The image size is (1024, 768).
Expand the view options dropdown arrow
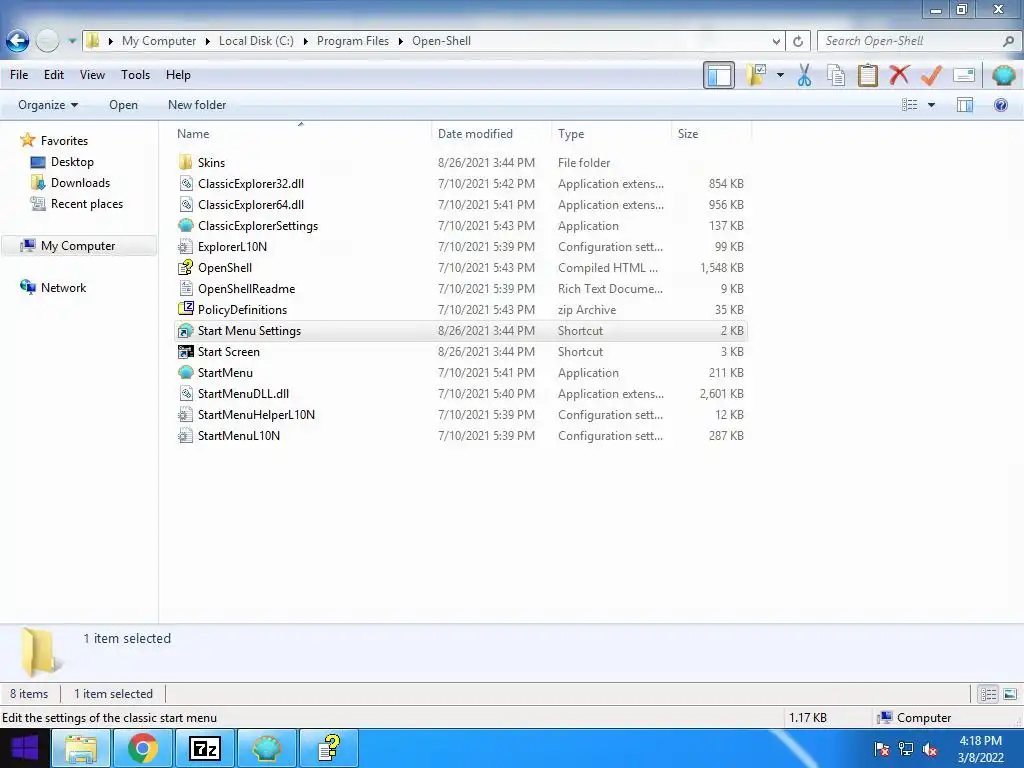click(x=931, y=105)
